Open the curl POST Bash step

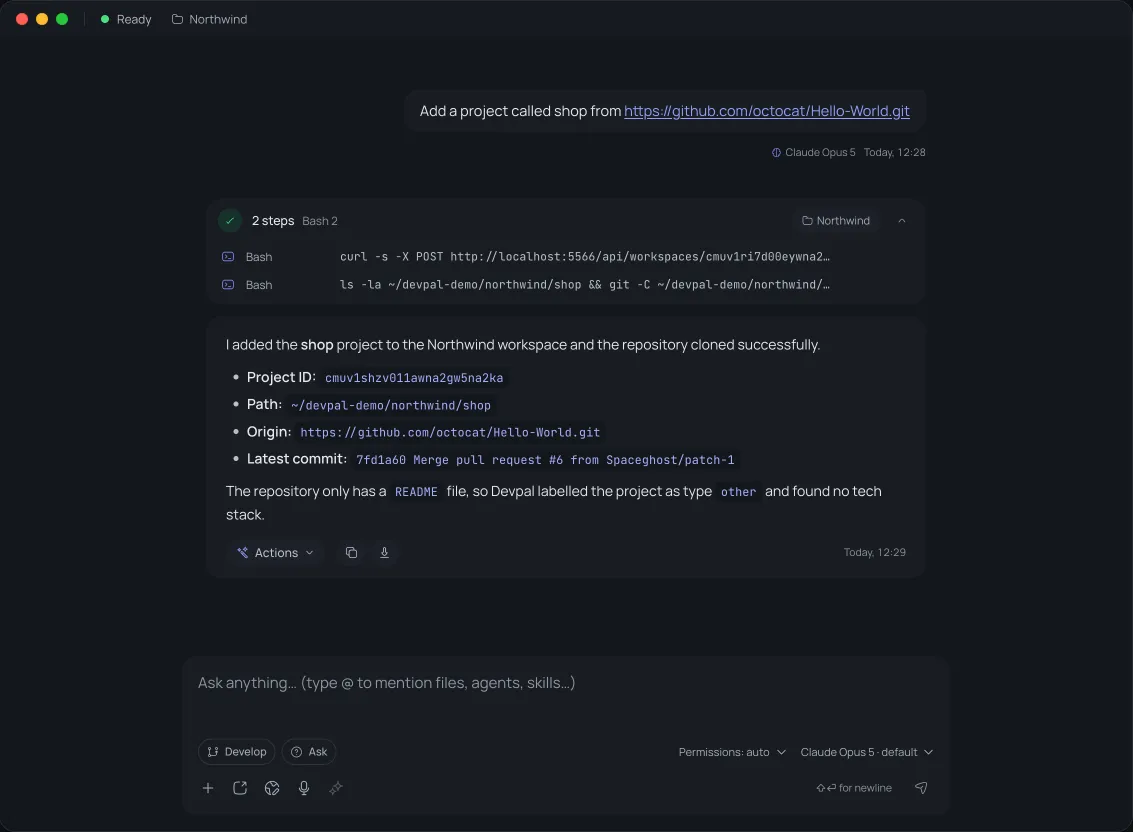click(x=565, y=257)
